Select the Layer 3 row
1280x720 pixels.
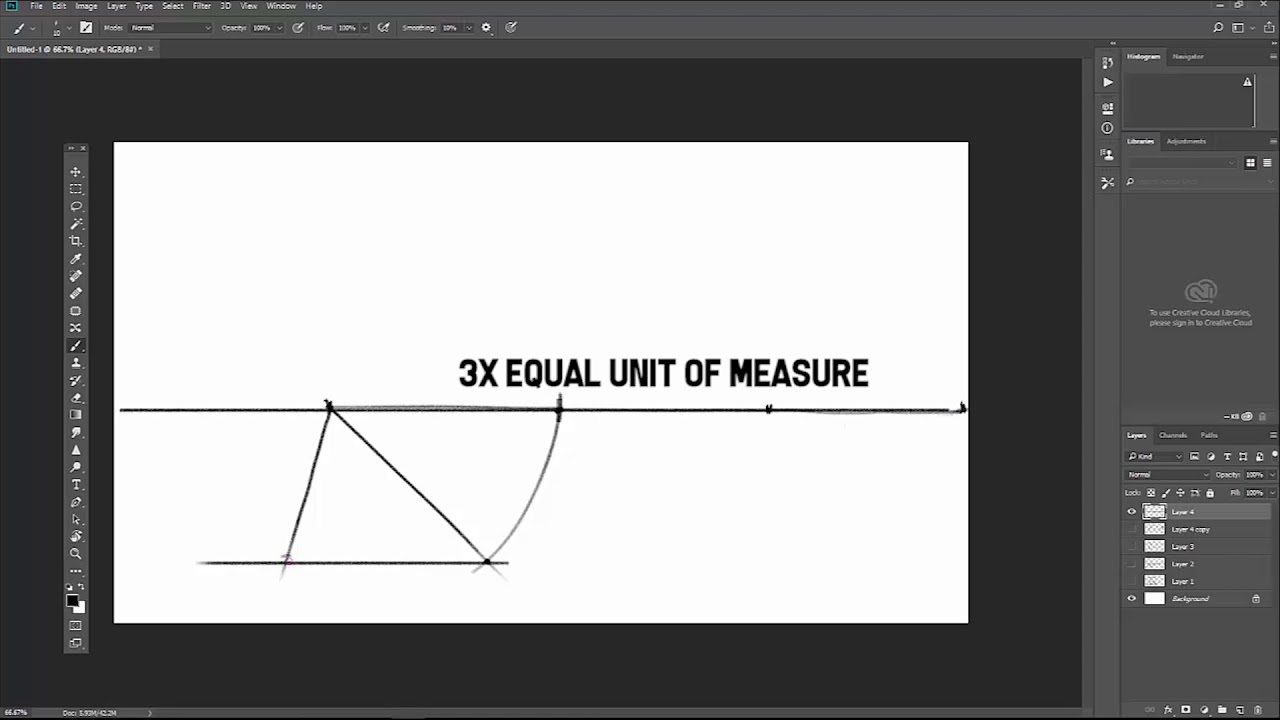point(1197,547)
